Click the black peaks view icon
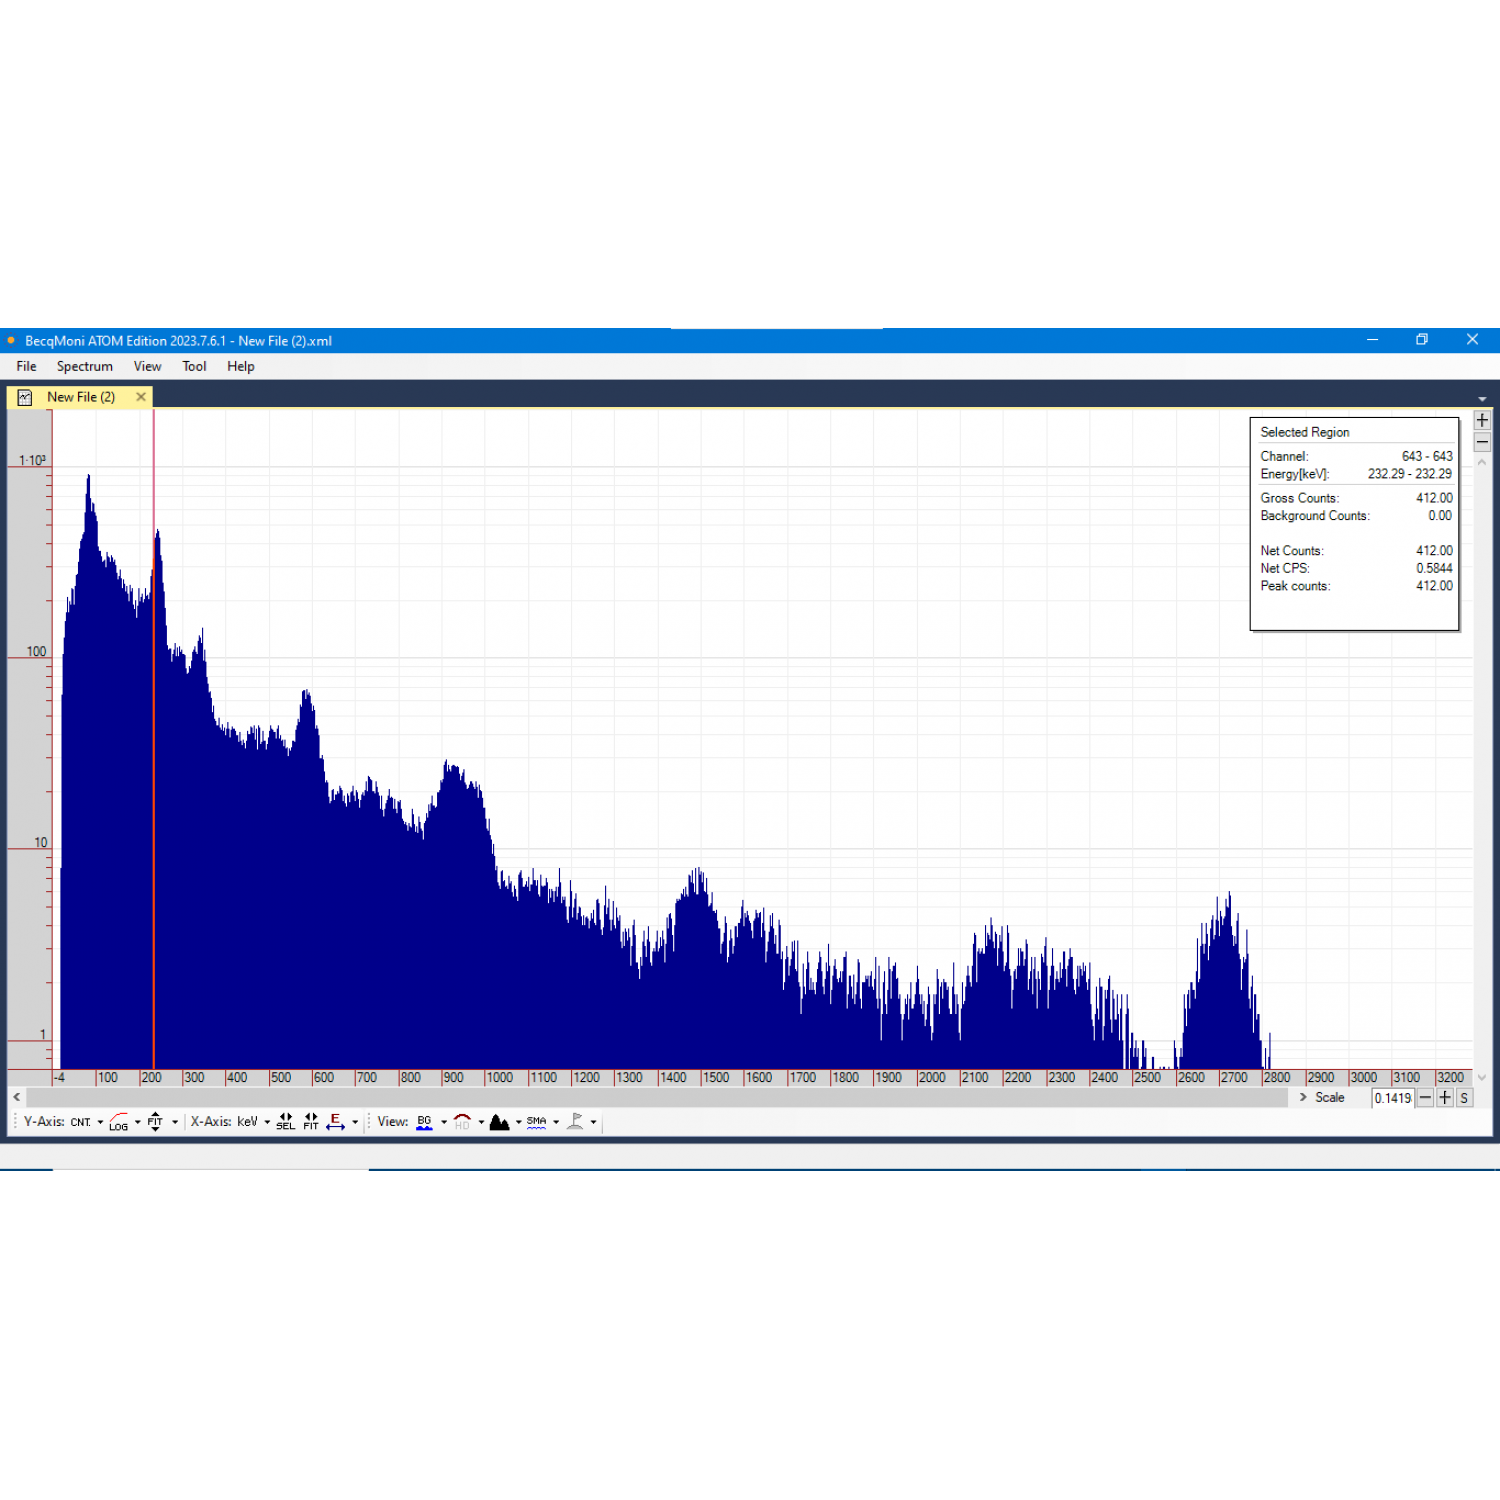 click(x=499, y=1122)
